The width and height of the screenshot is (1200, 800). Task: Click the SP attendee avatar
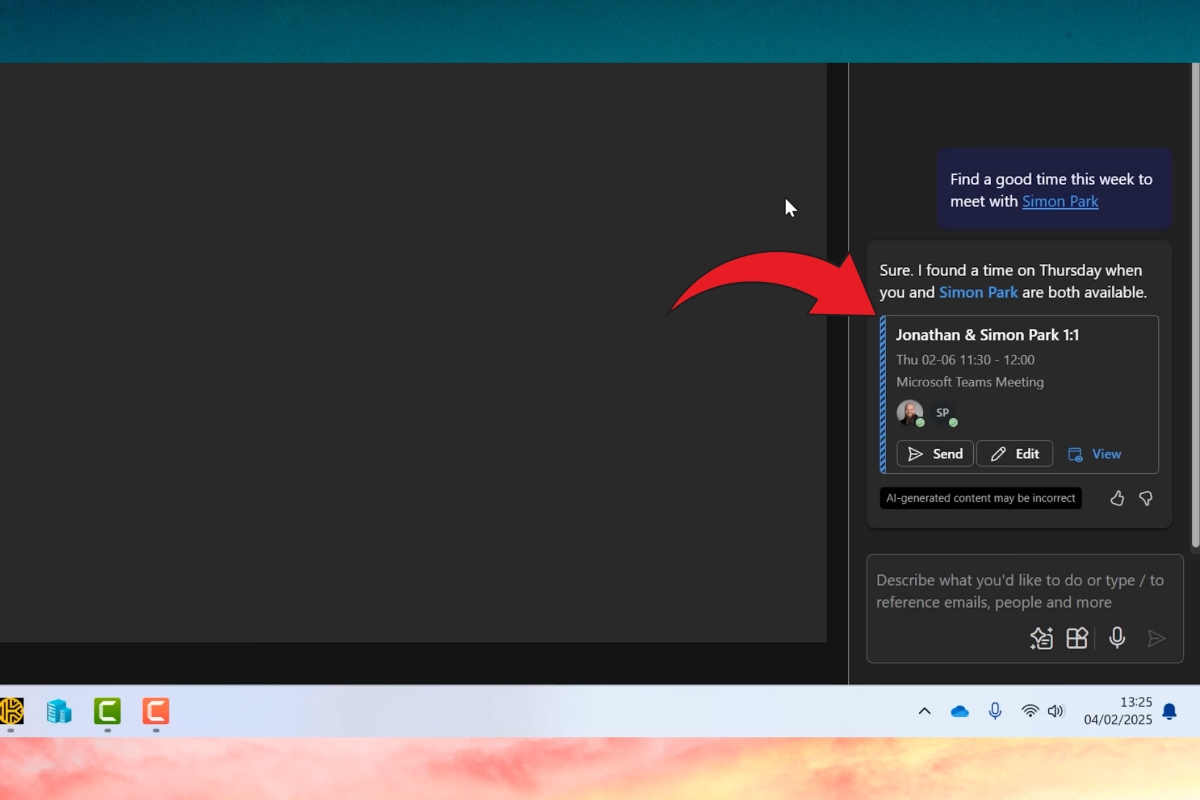point(943,412)
